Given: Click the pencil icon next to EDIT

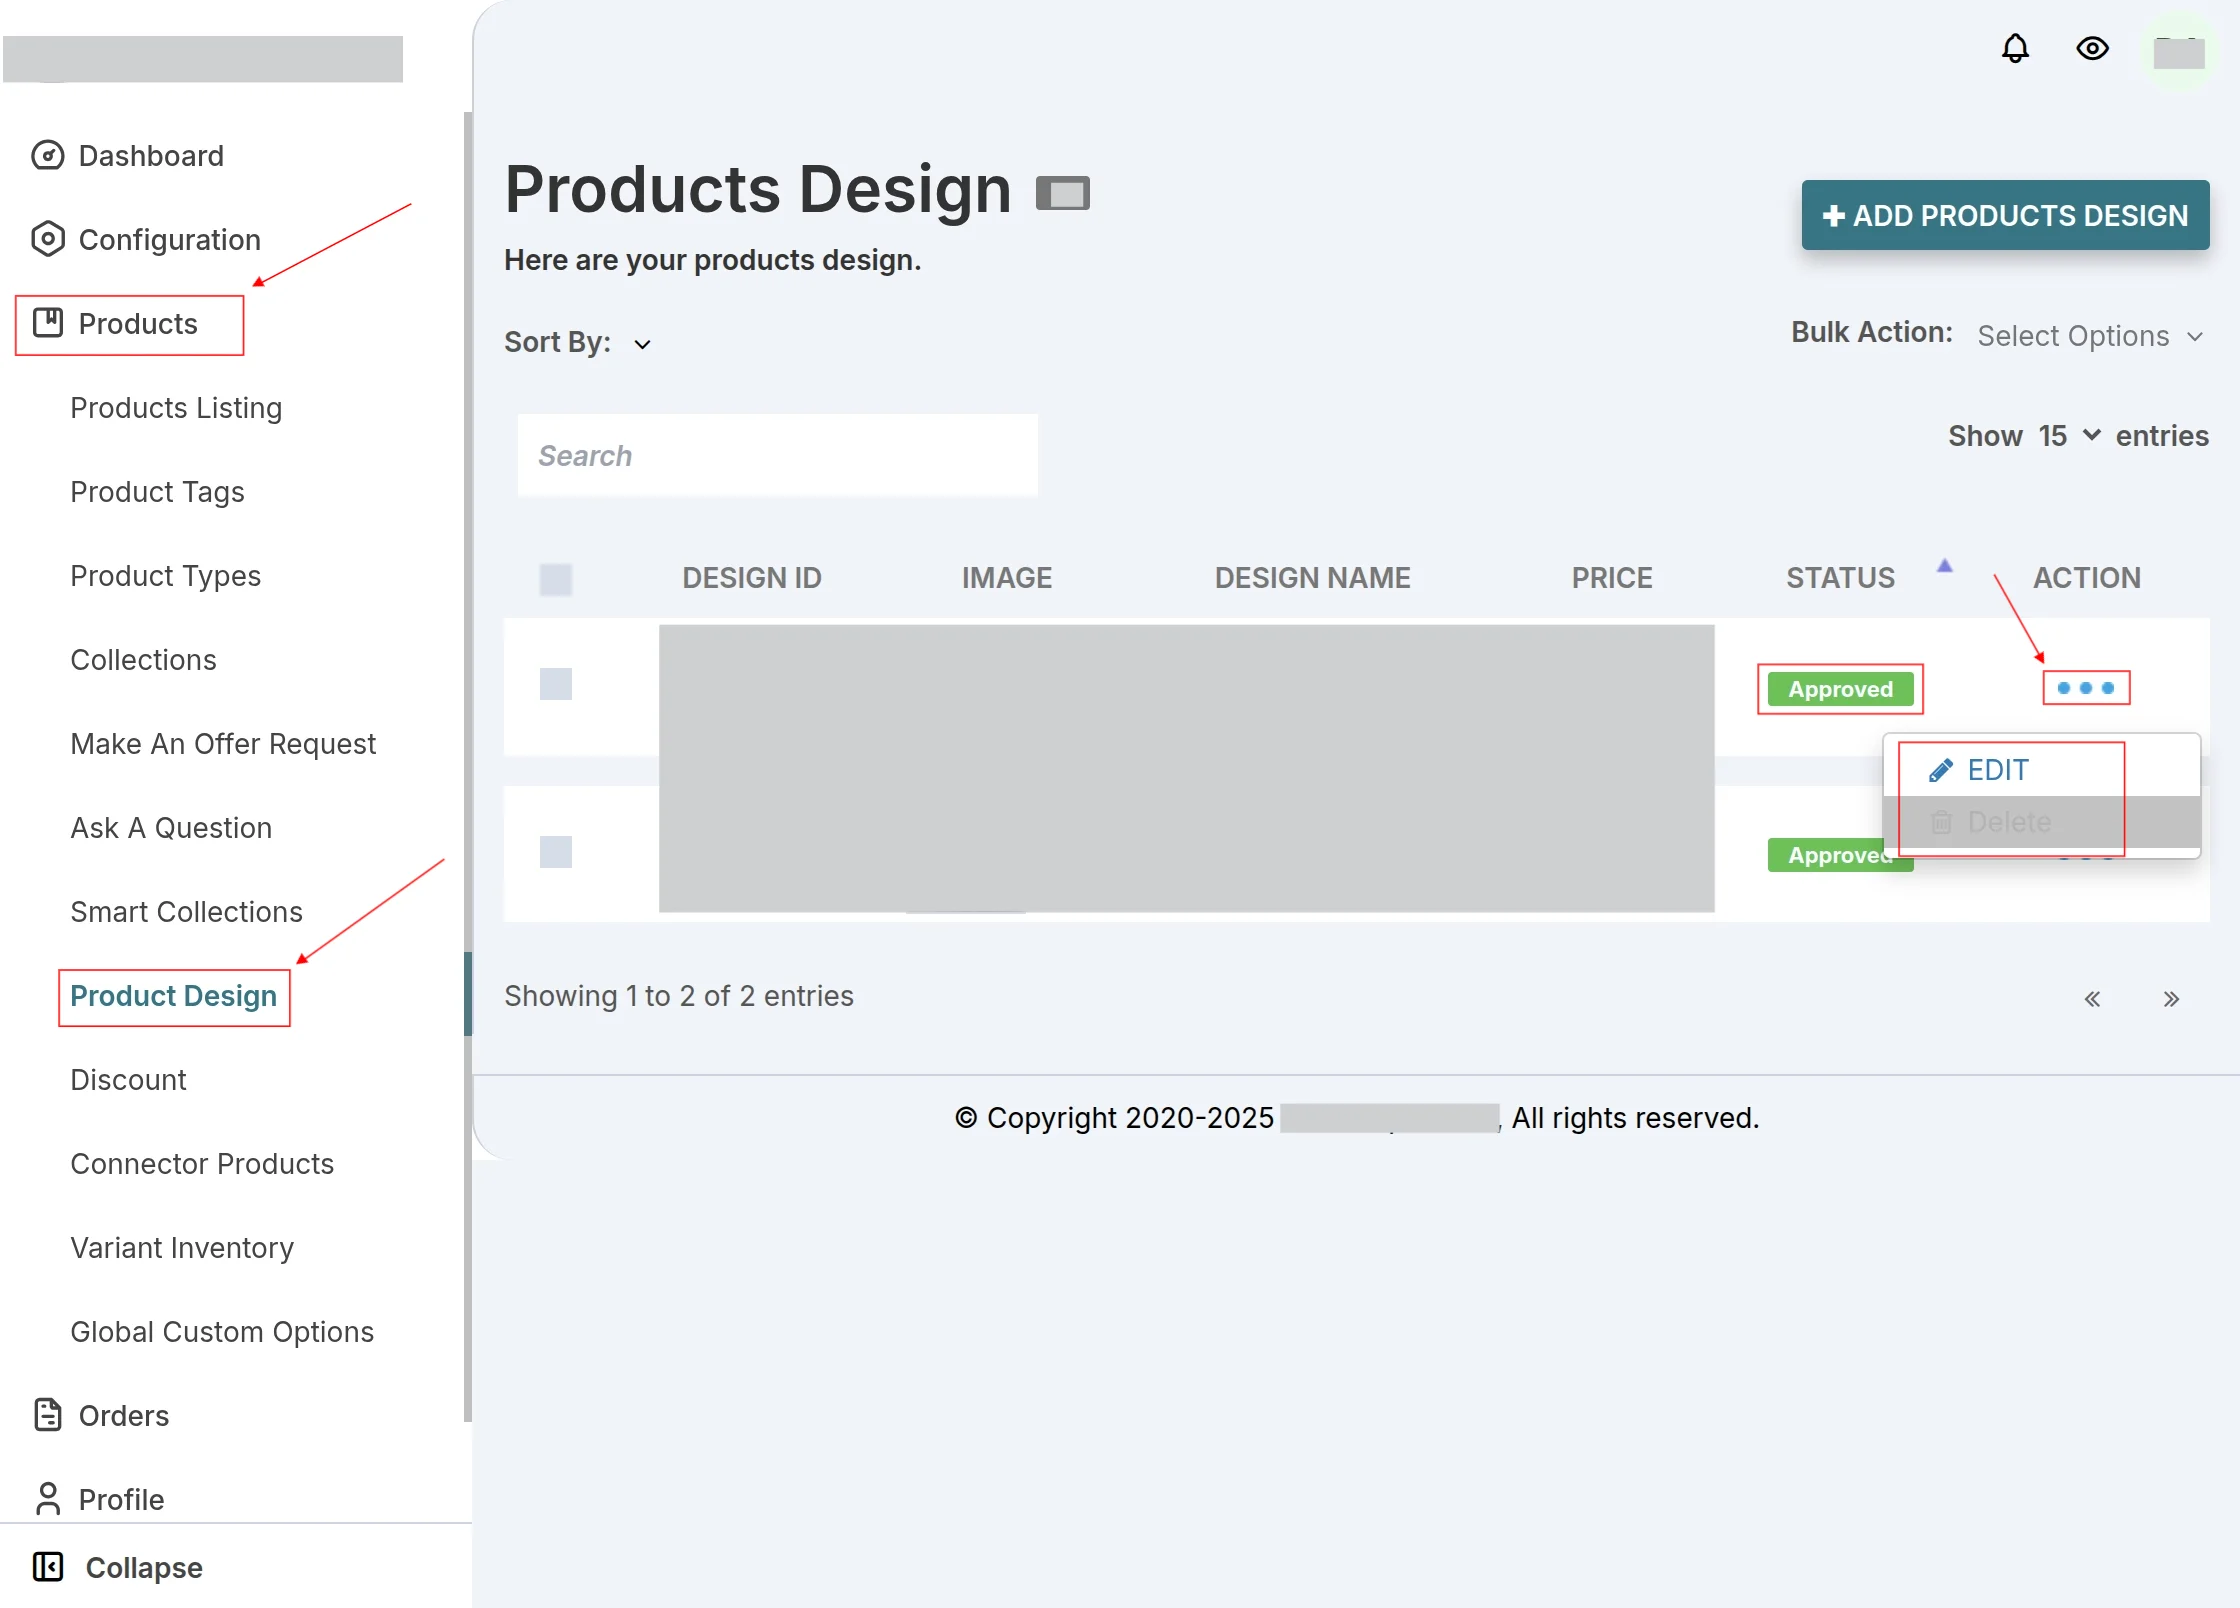Looking at the screenshot, I should pyautogui.click(x=1940, y=770).
